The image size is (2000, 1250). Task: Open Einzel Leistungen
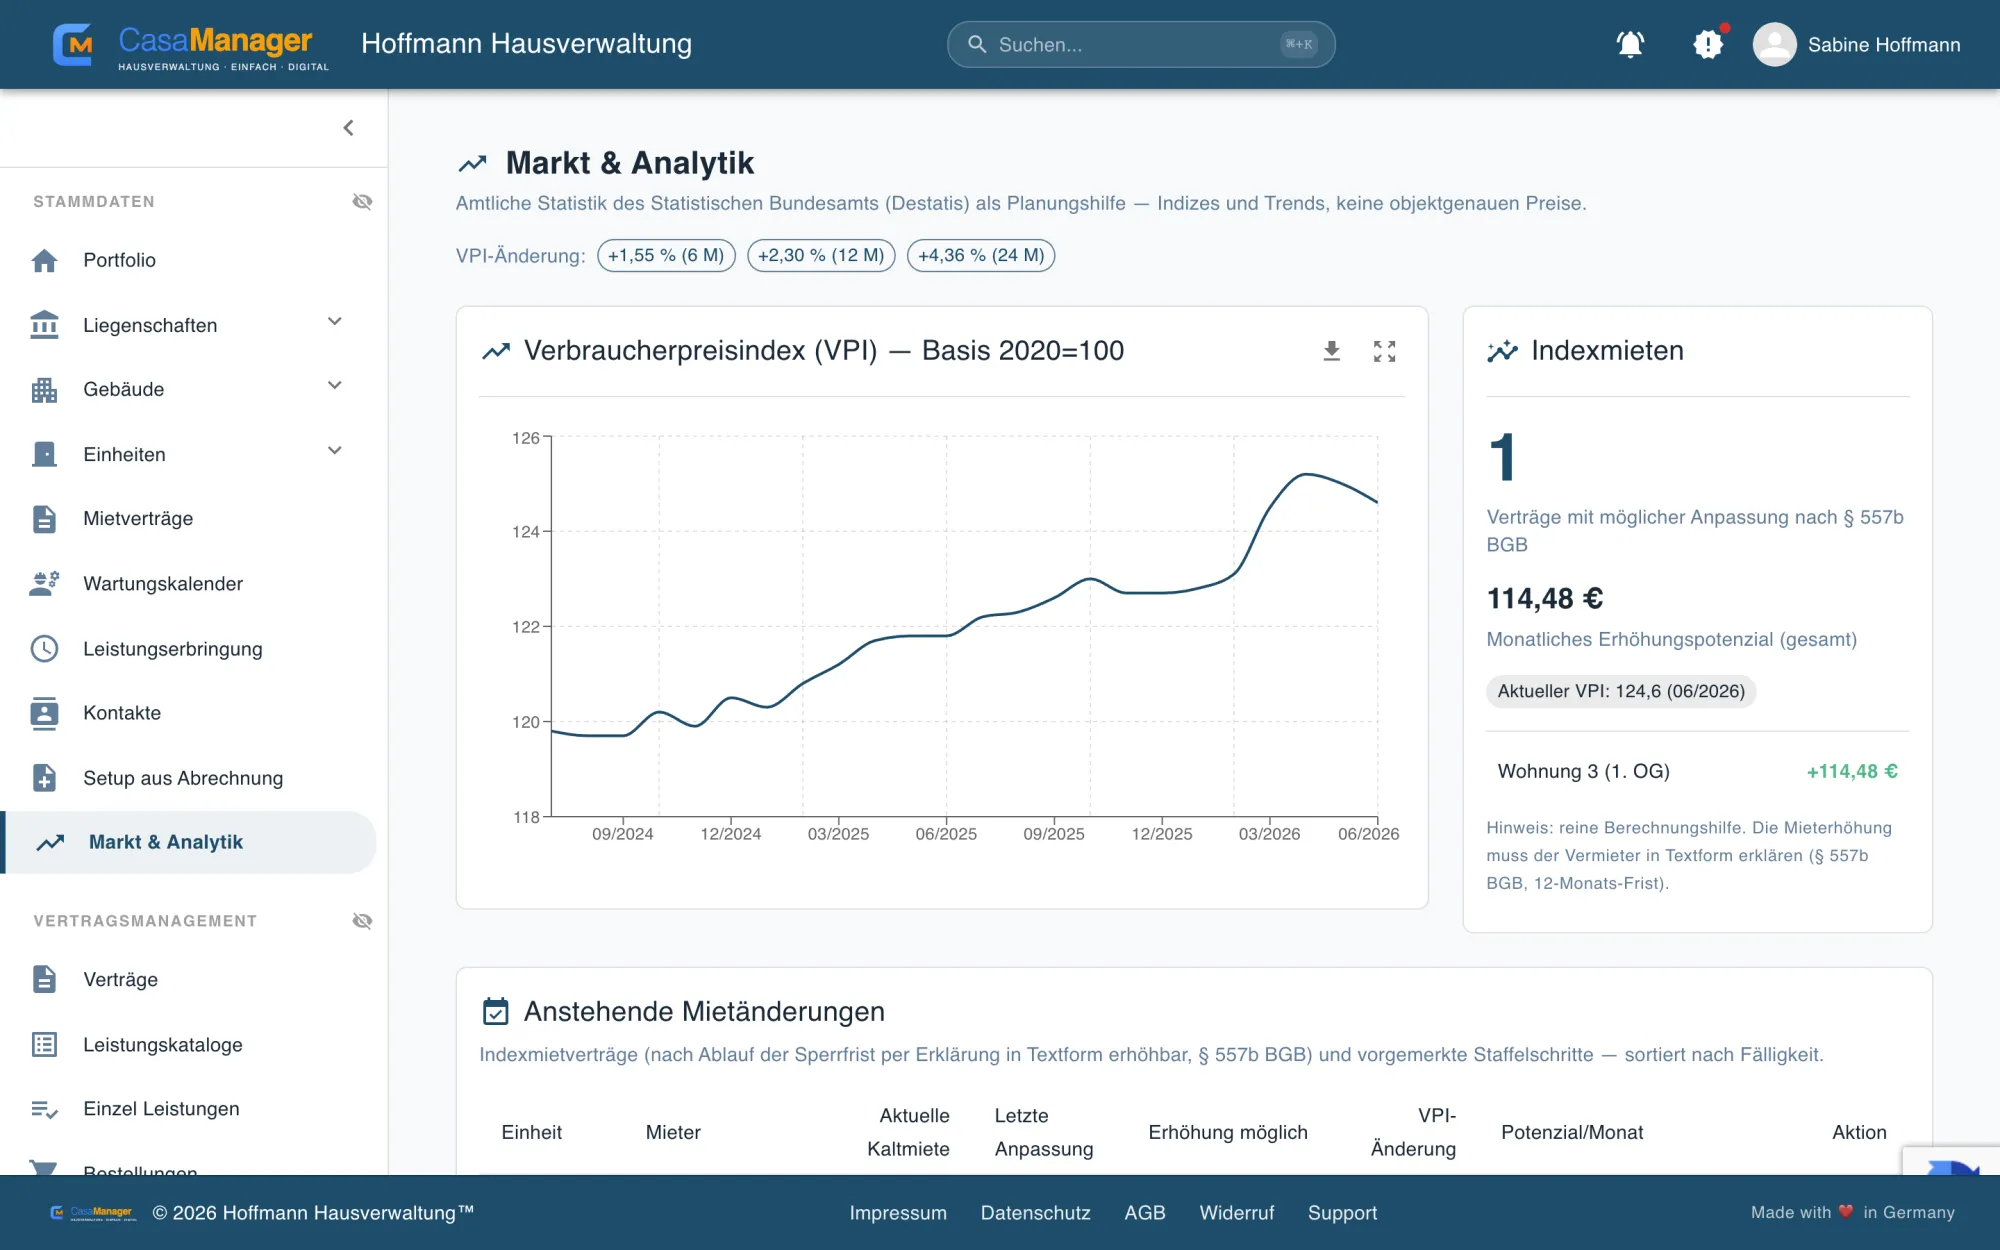coord(190,1109)
